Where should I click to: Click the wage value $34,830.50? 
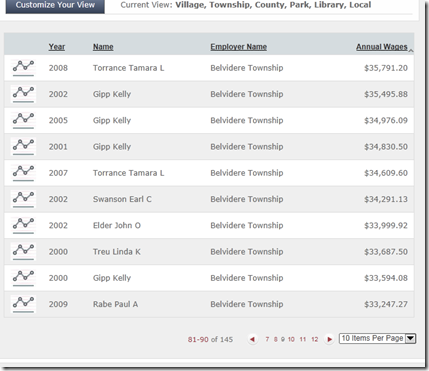click(x=386, y=147)
